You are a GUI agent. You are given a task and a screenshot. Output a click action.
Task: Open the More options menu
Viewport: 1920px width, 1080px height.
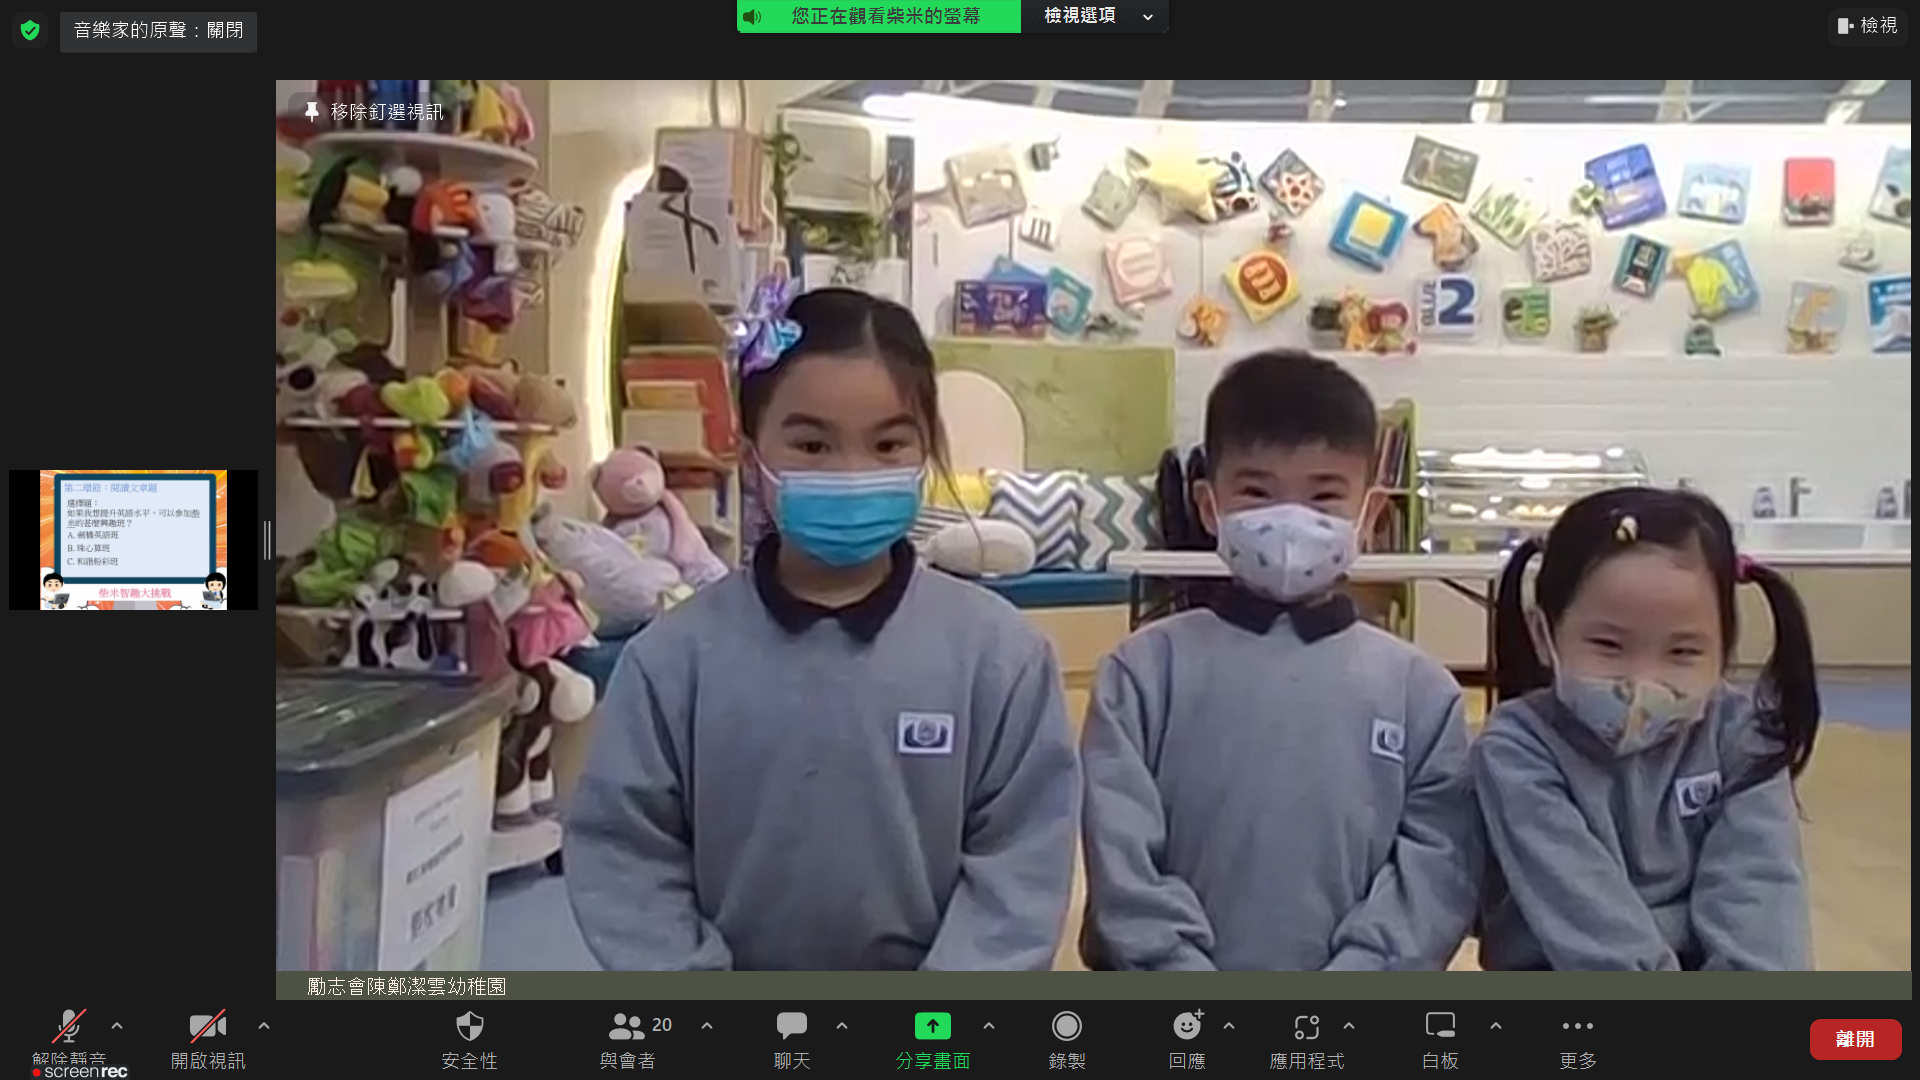pos(1577,1027)
